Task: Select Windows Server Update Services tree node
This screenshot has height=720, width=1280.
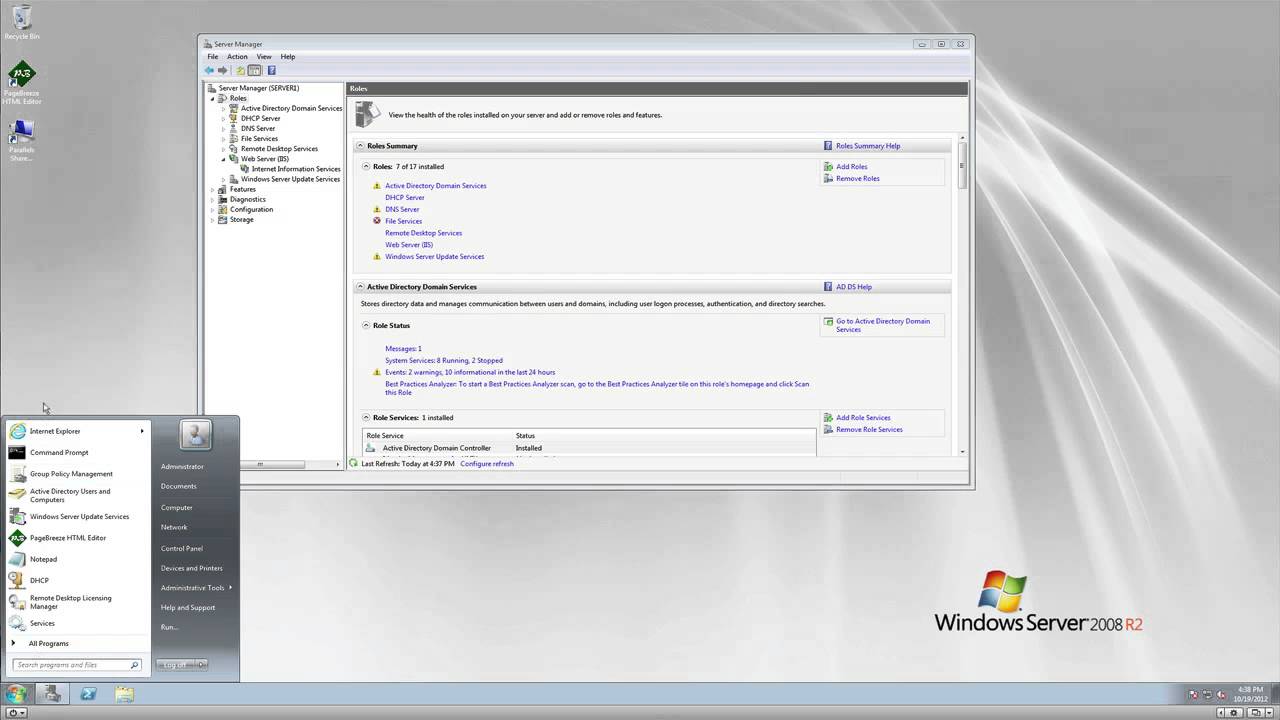Action: (290, 179)
